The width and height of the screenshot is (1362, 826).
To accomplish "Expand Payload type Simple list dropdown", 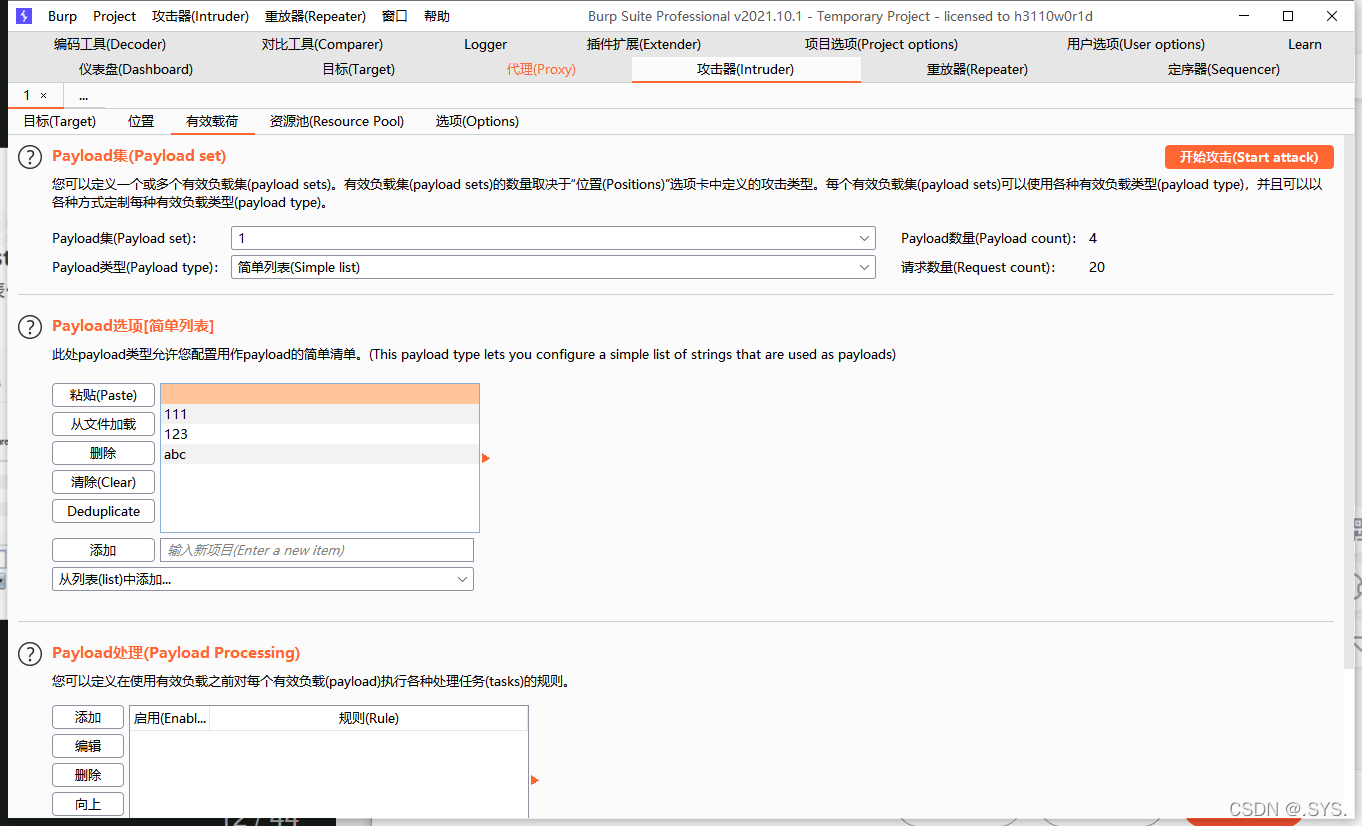I will (x=553, y=267).
